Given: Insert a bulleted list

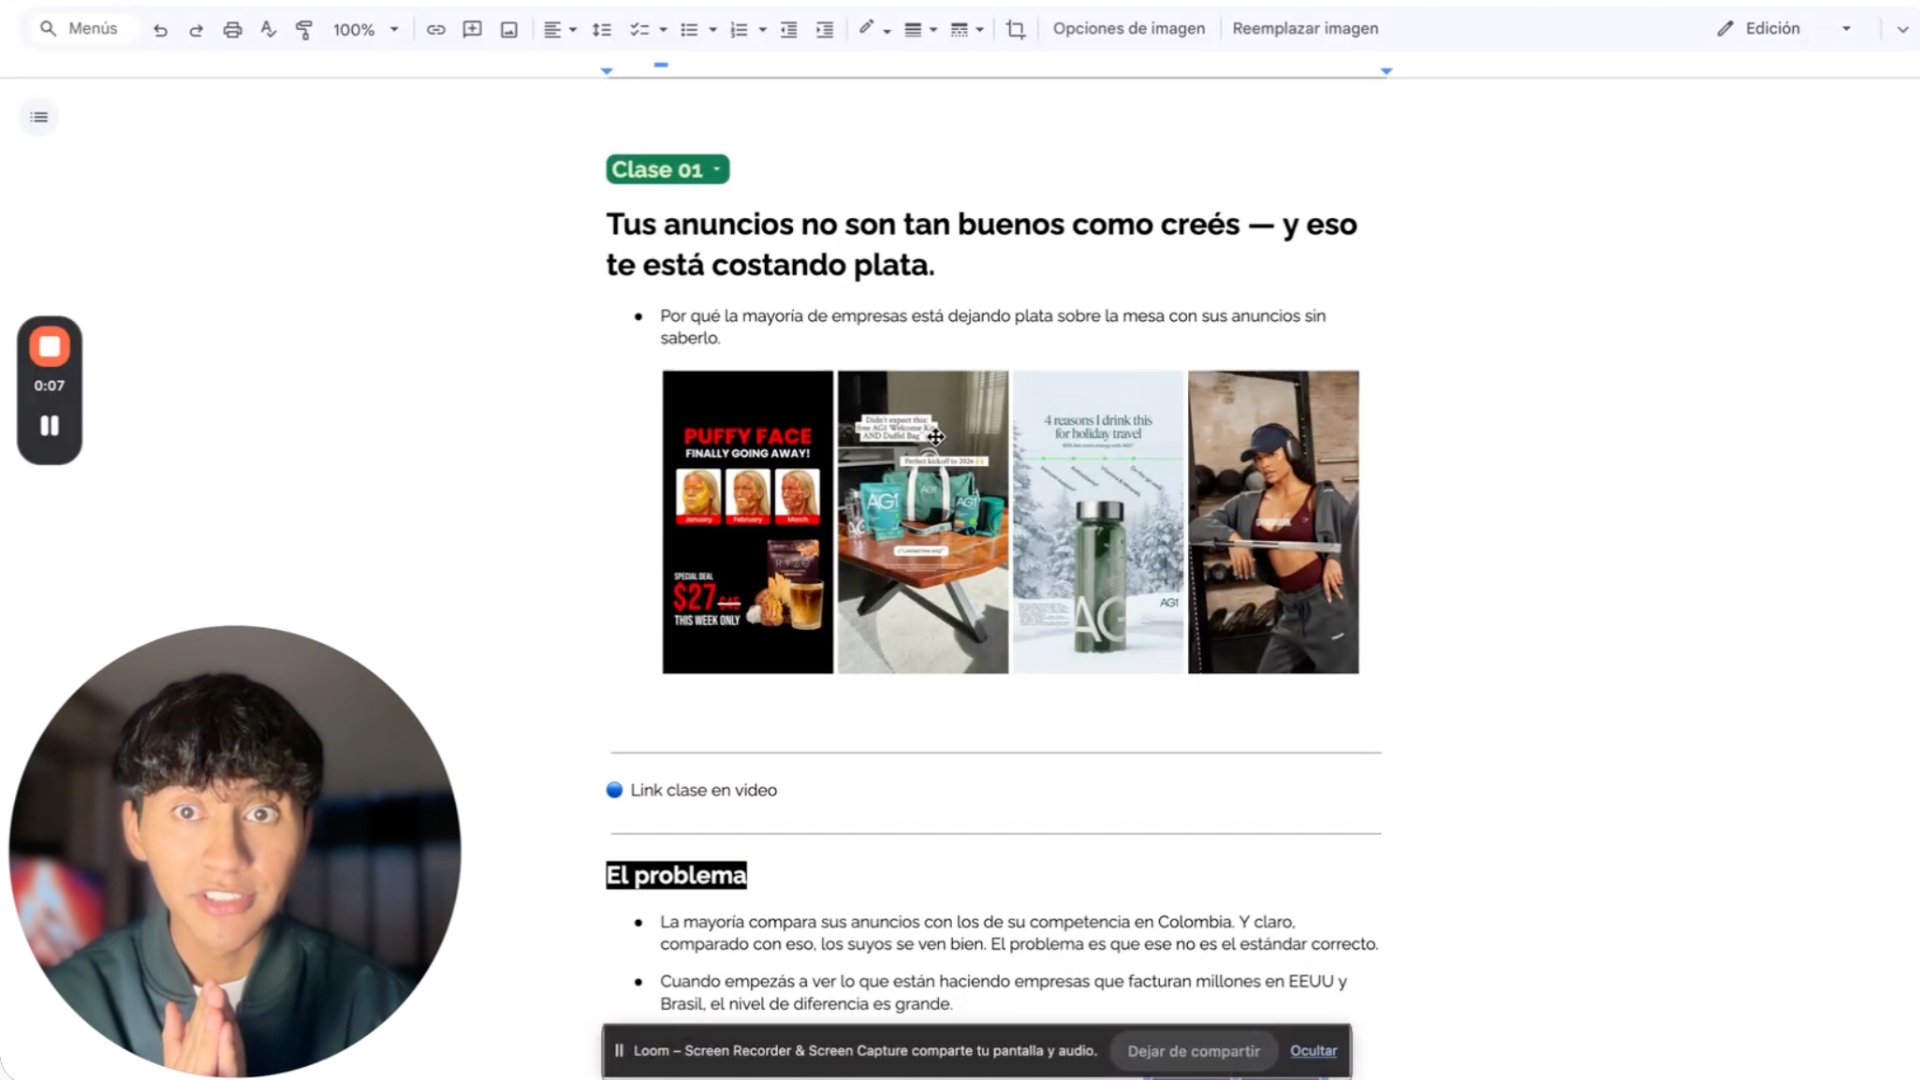Looking at the screenshot, I should 689,30.
